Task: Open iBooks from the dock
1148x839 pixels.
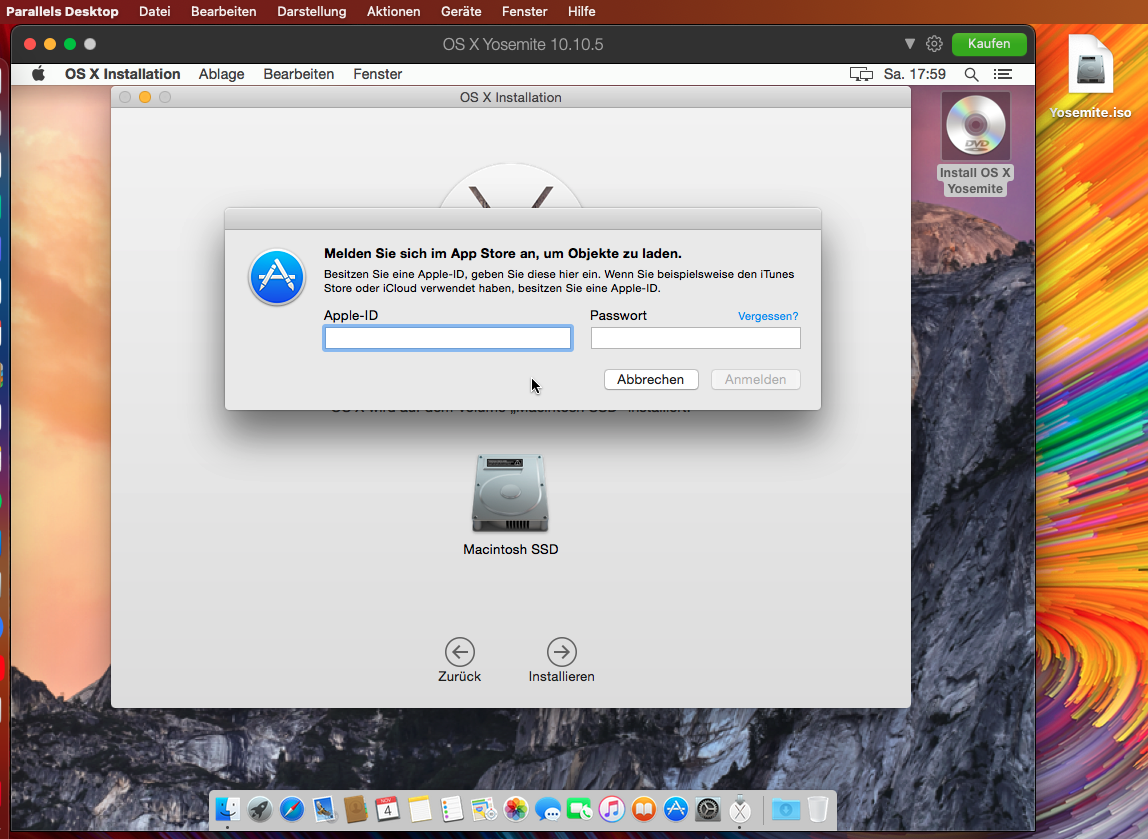Action: pyautogui.click(x=644, y=809)
